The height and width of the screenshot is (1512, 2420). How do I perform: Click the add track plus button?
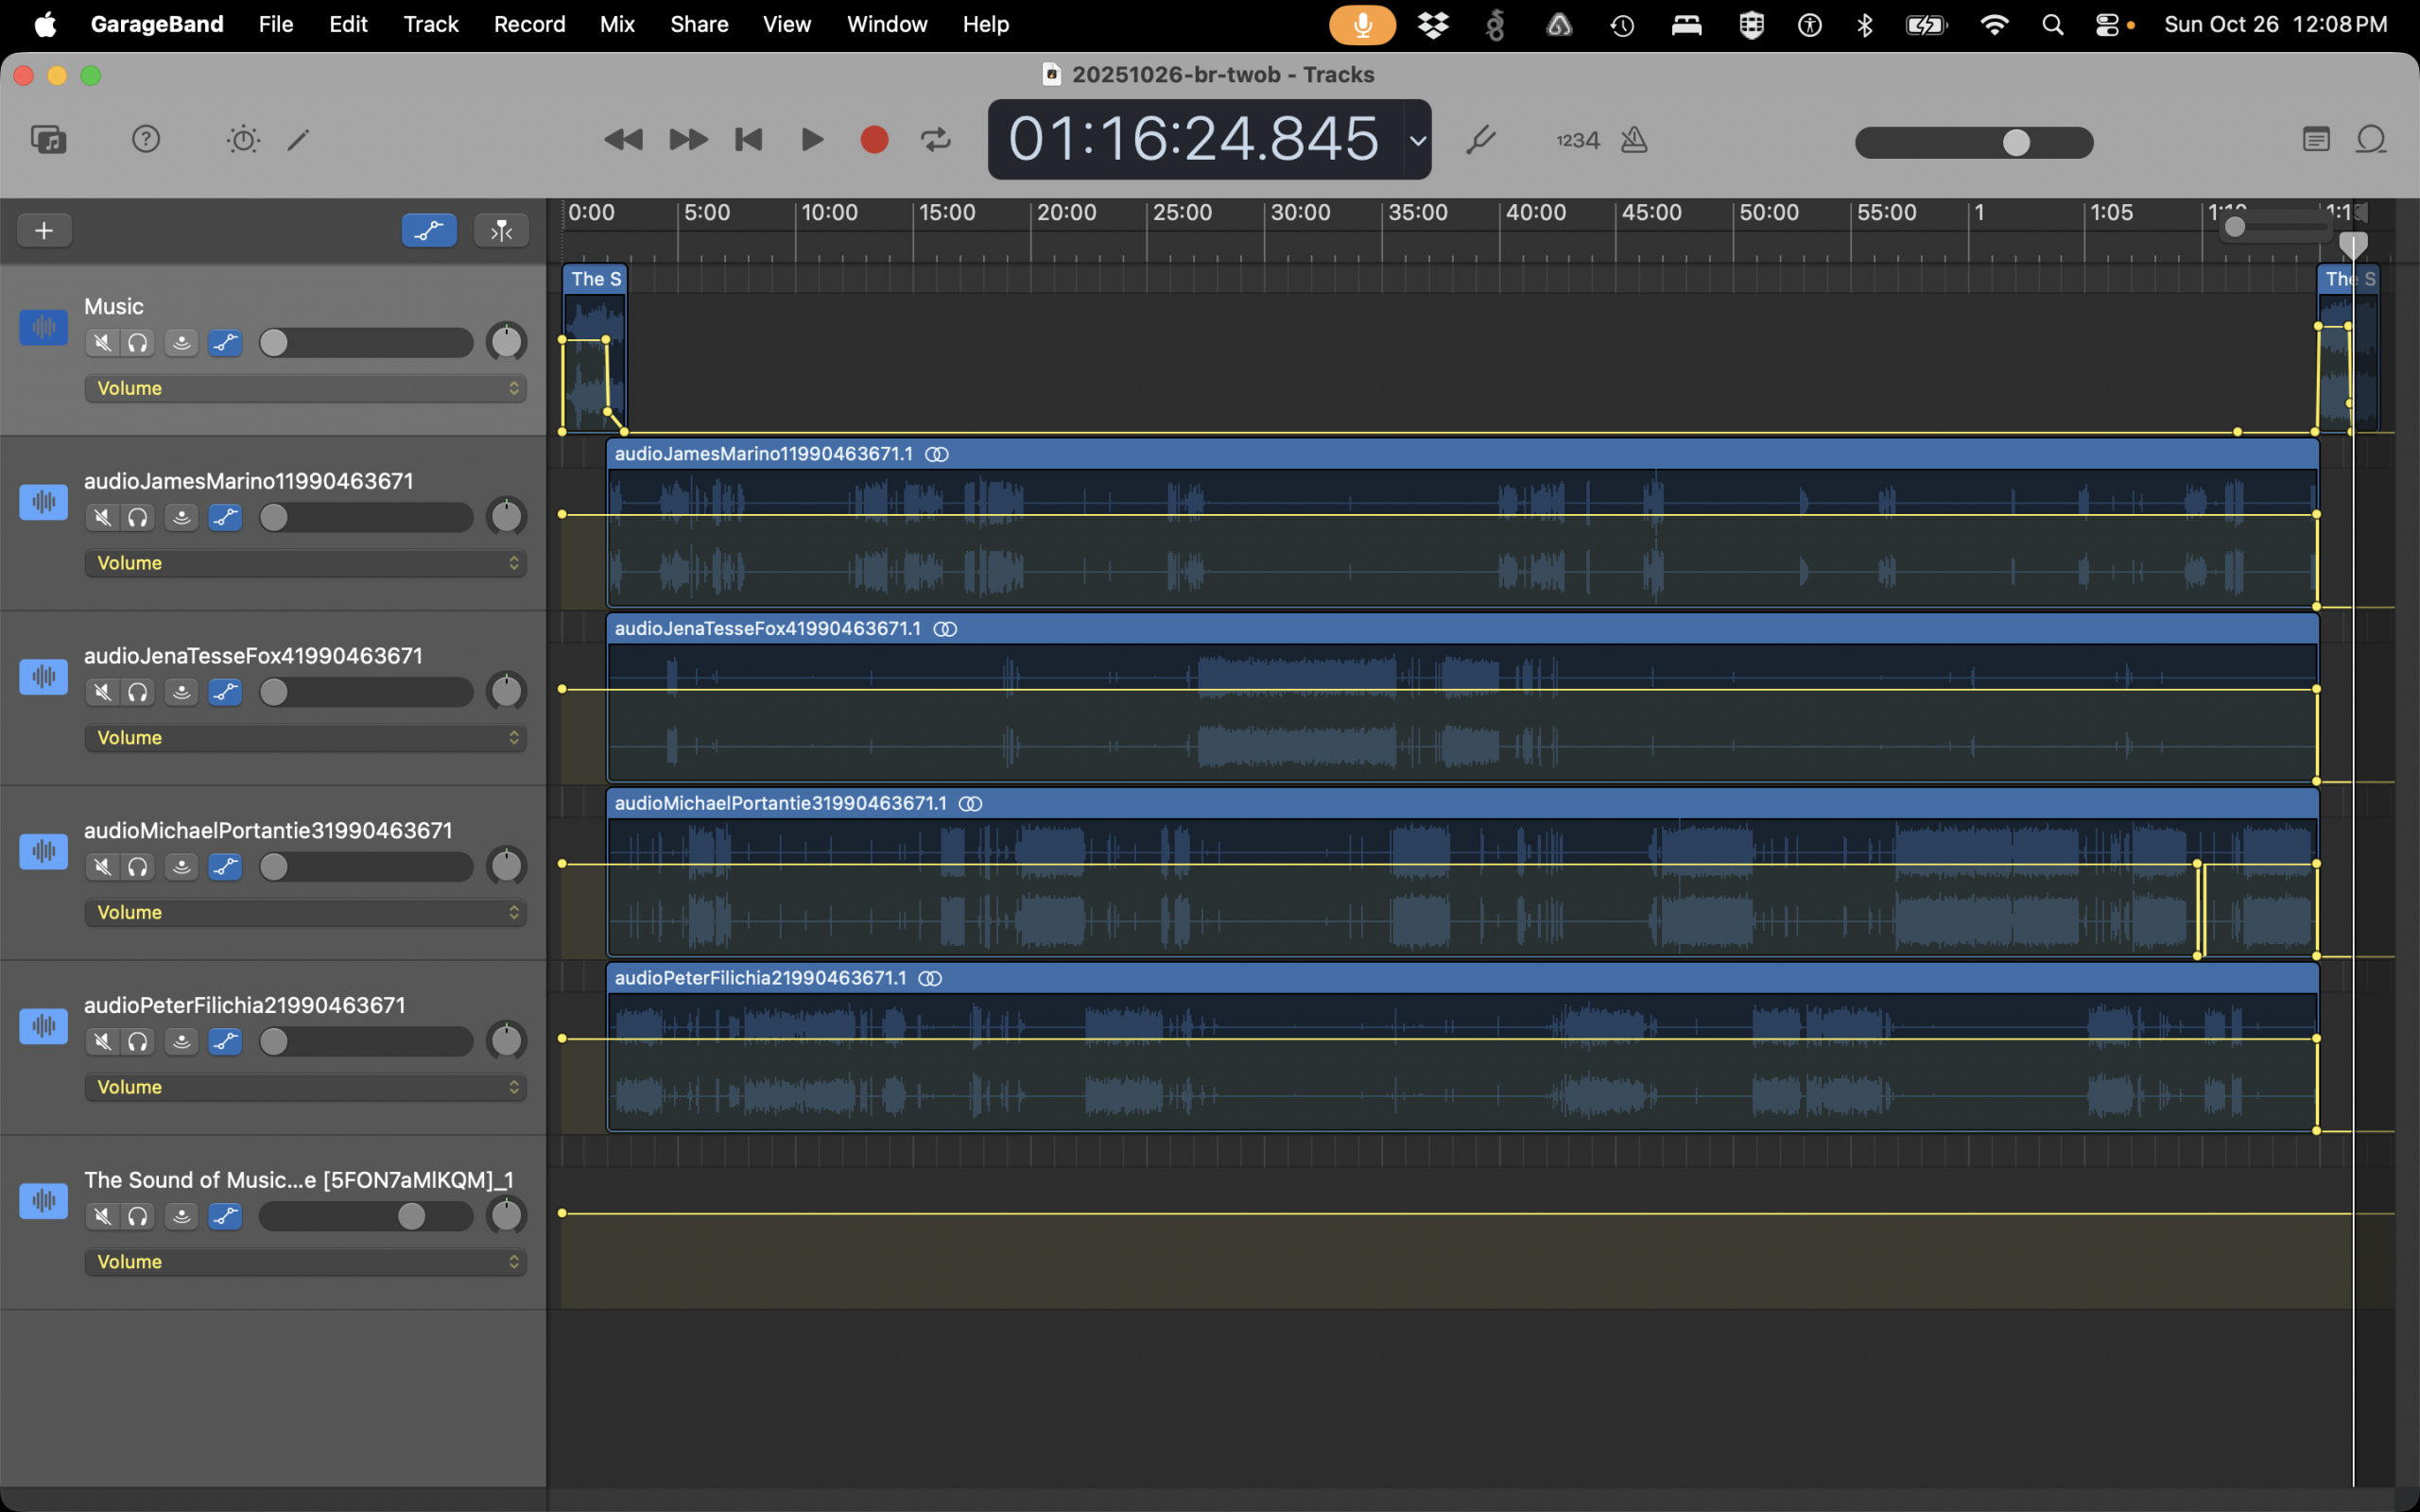(x=44, y=231)
